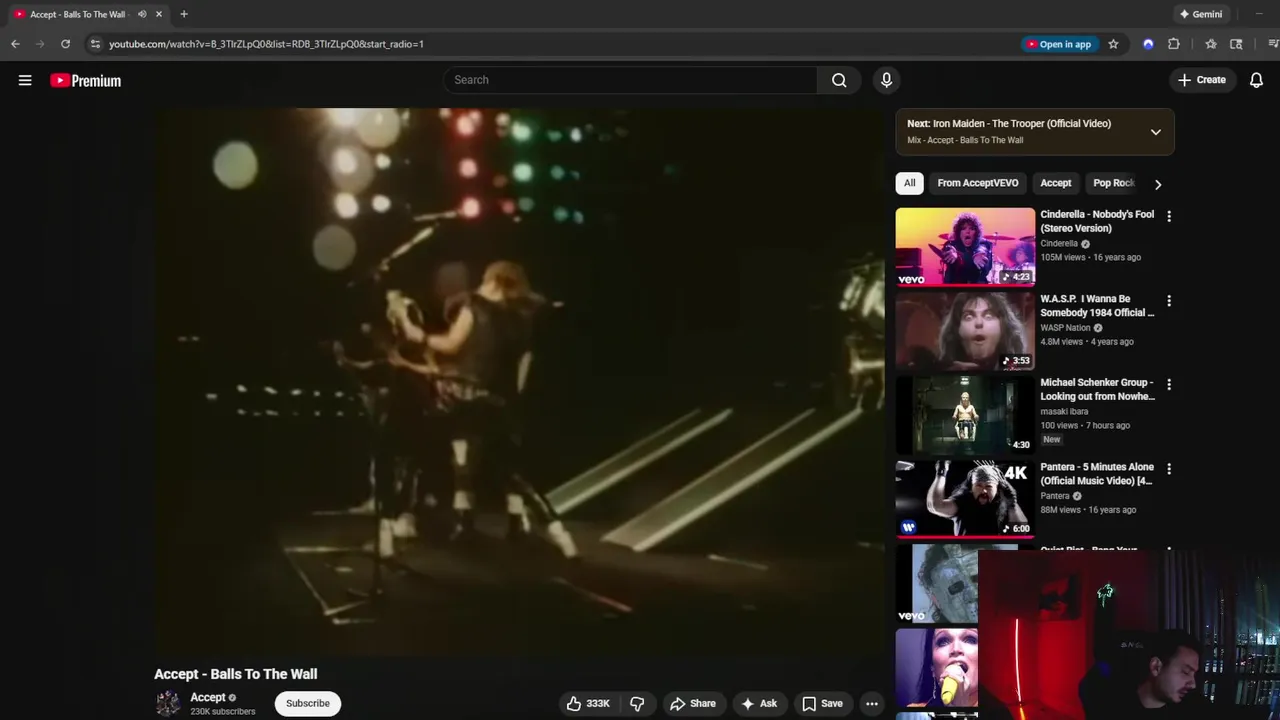1280x720 pixels.
Task: Open more actions ellipsis under video
Action: tap(872, 703)
